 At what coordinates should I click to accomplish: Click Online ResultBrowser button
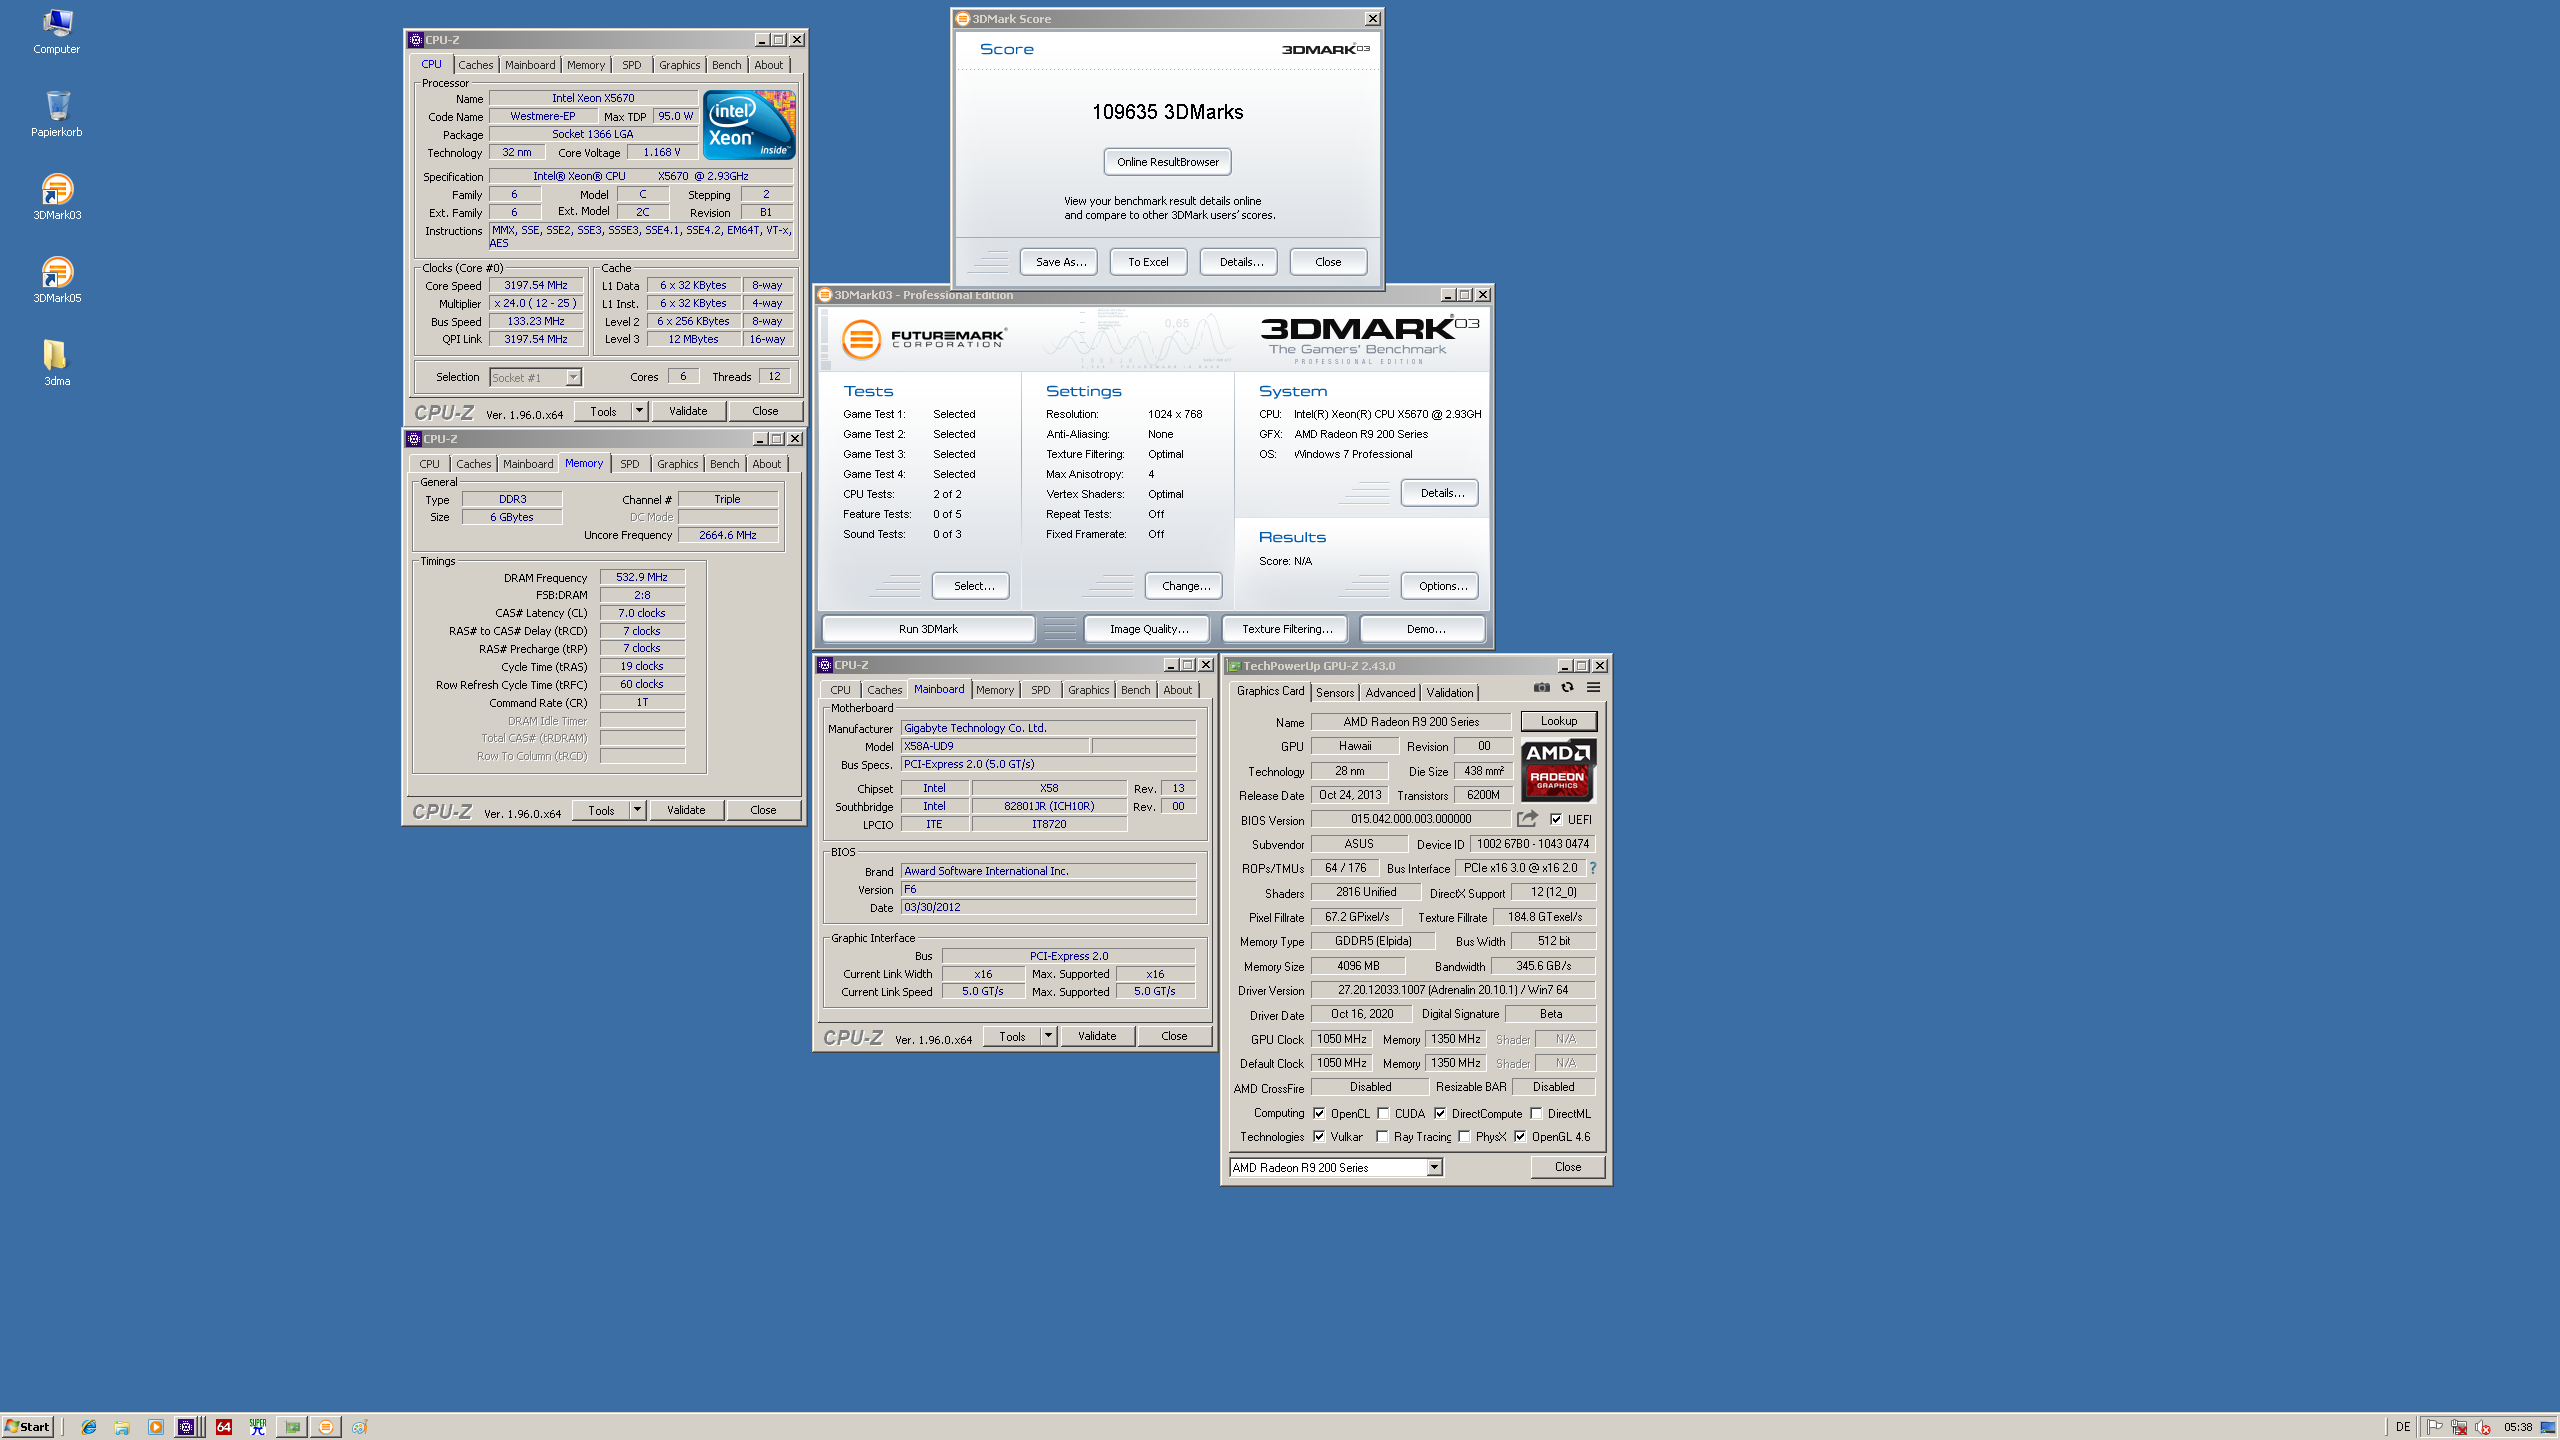tap(1167, 162)
